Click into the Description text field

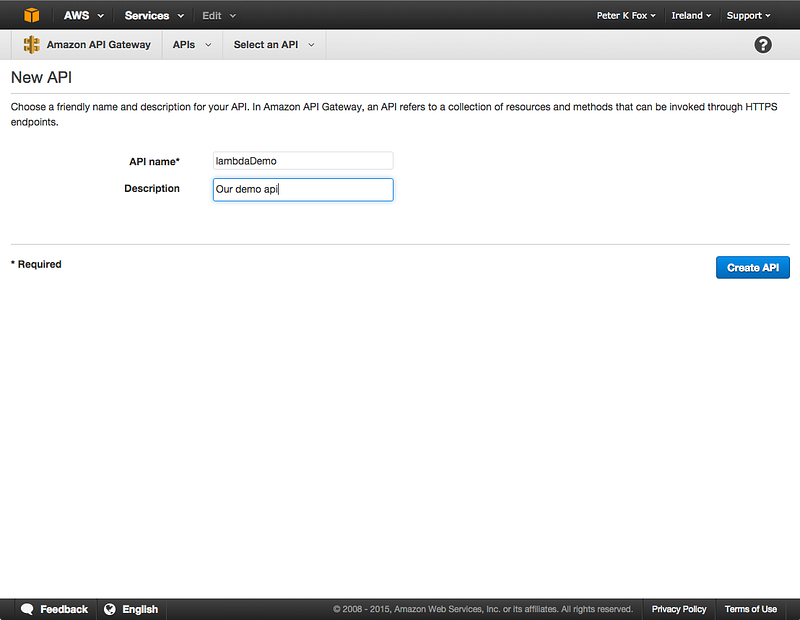[x=303, y=189]
